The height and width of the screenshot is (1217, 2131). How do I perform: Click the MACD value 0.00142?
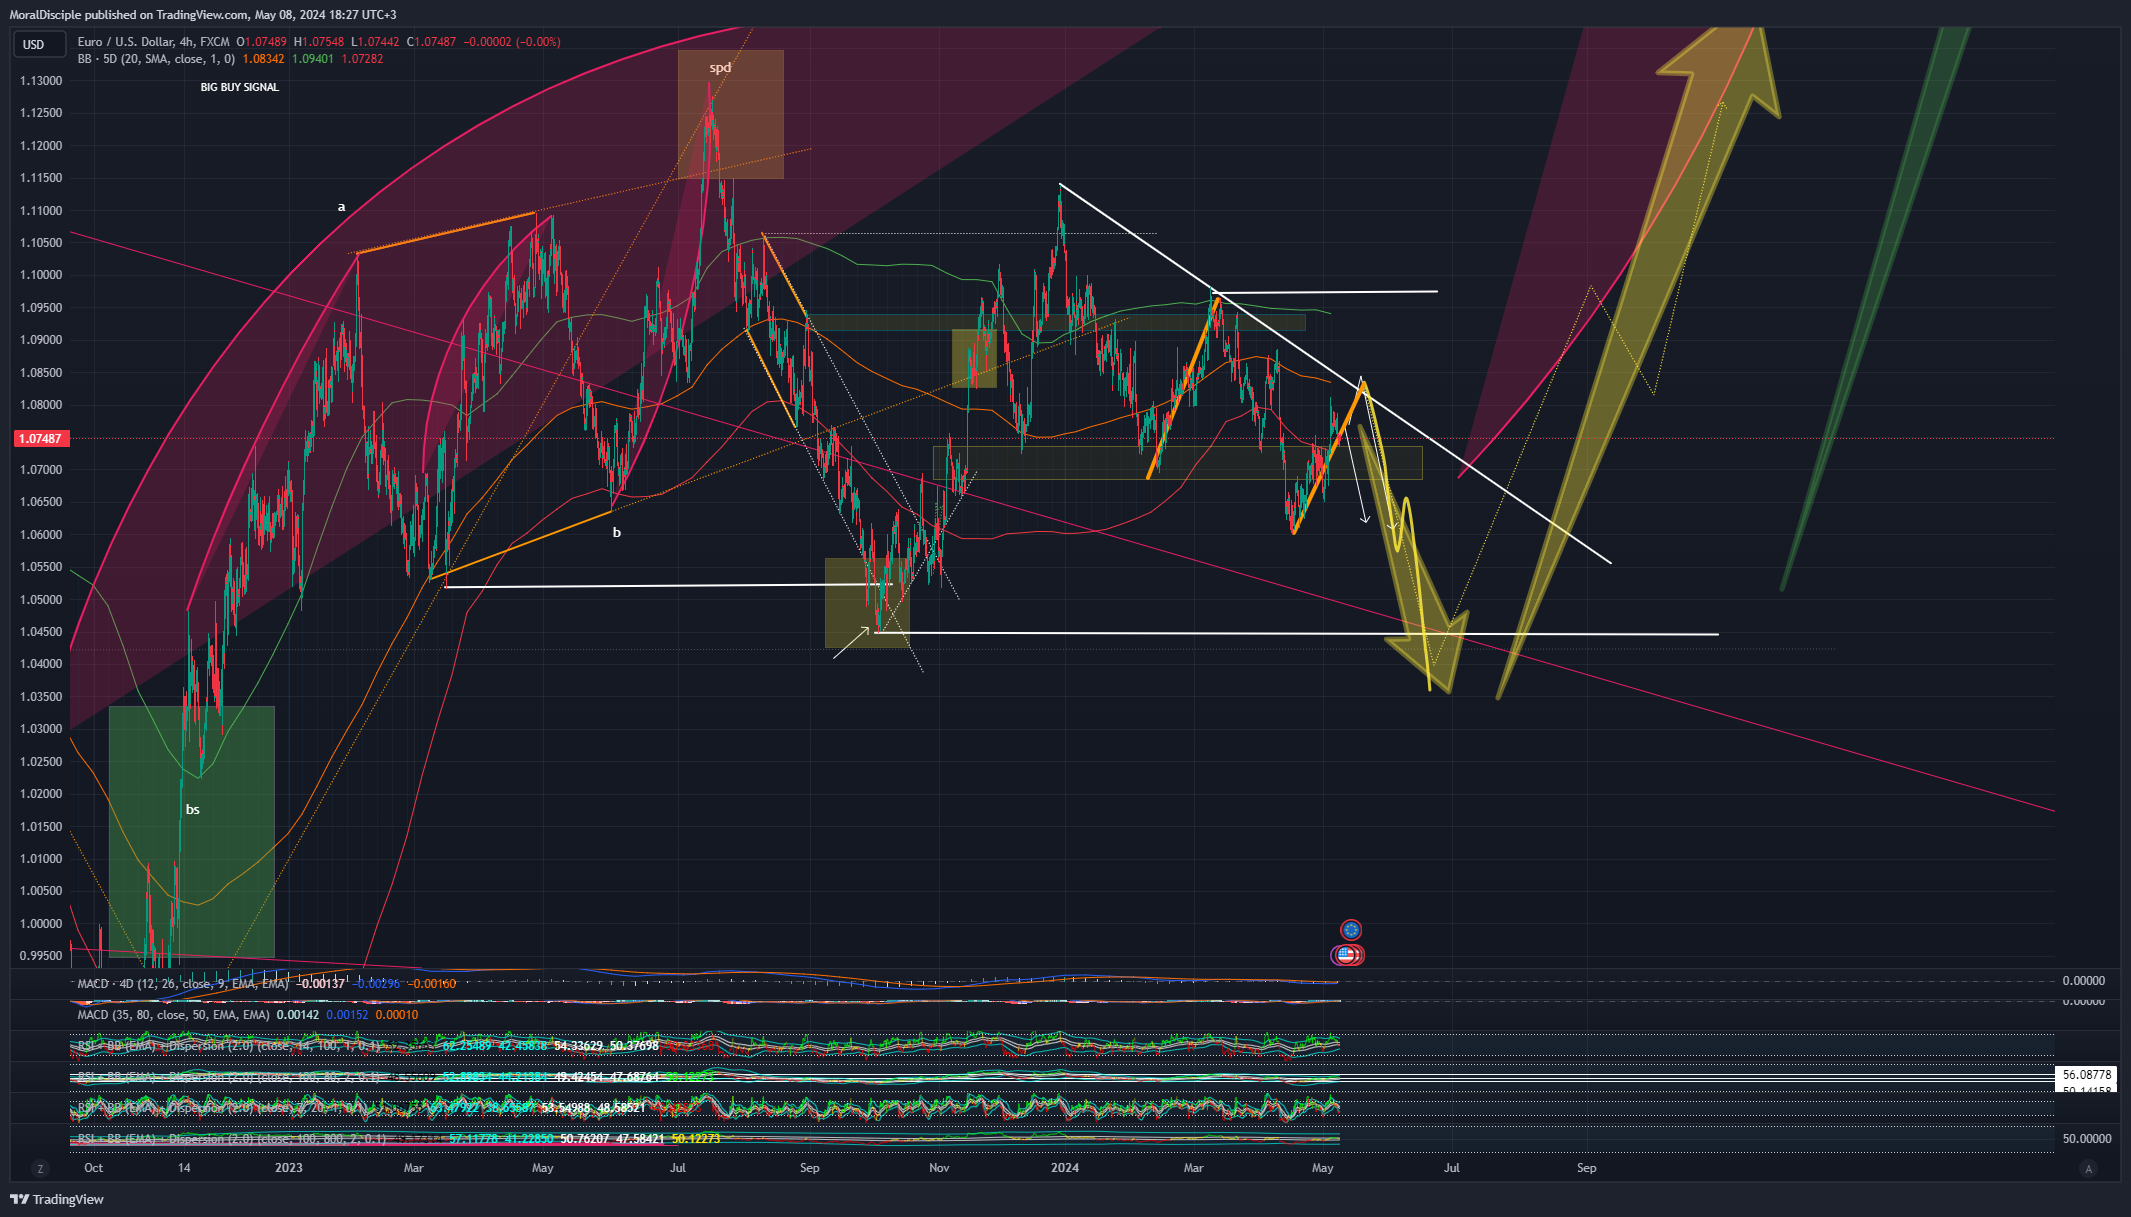(298, 1015)
